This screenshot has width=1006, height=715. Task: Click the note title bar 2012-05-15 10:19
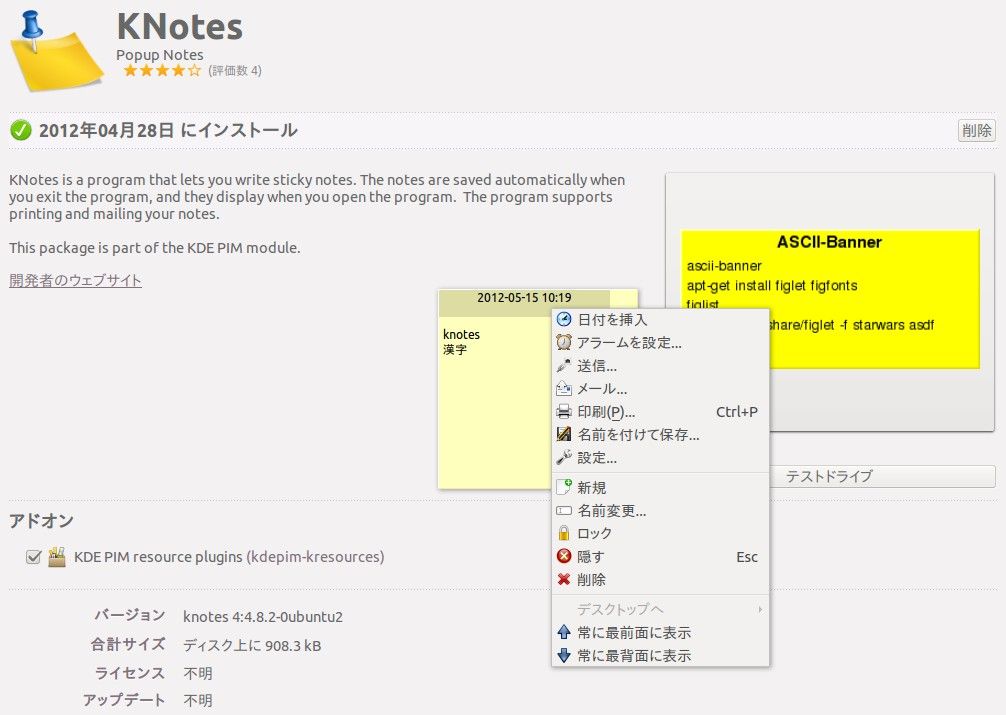click(x=524, y=298)
